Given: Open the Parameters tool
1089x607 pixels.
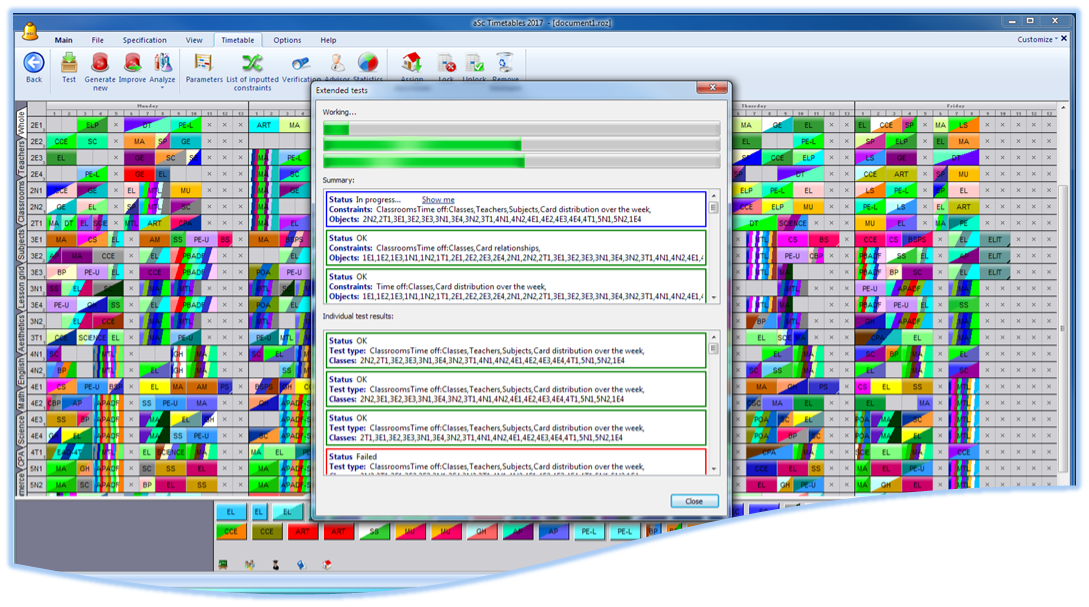Looking at the screenshot, I should 204,63.
